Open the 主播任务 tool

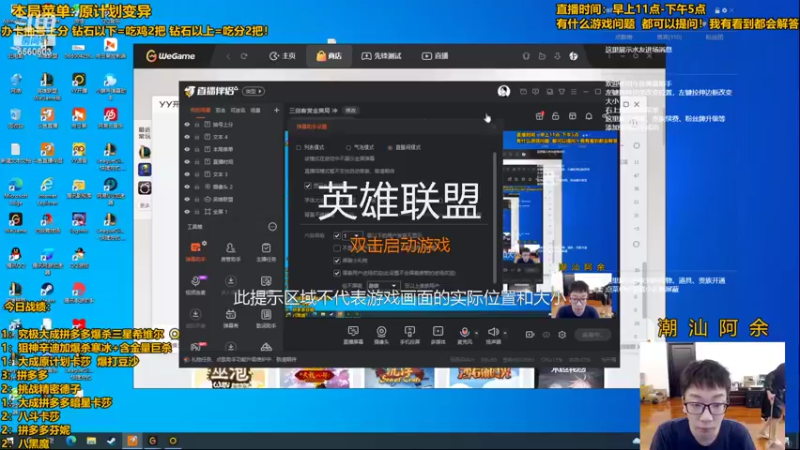(x=266, y=252)
